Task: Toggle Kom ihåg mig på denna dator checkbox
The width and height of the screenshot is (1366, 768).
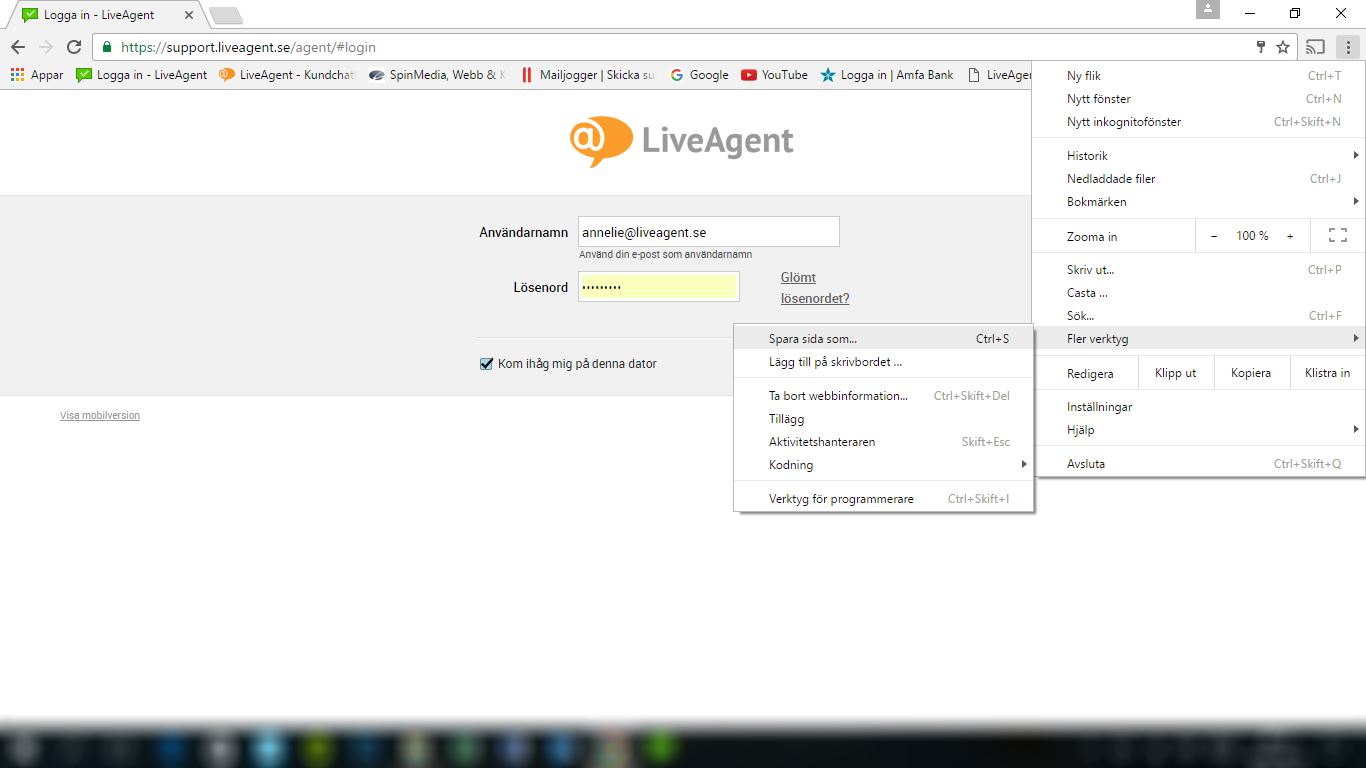Action: pos(487,364)
